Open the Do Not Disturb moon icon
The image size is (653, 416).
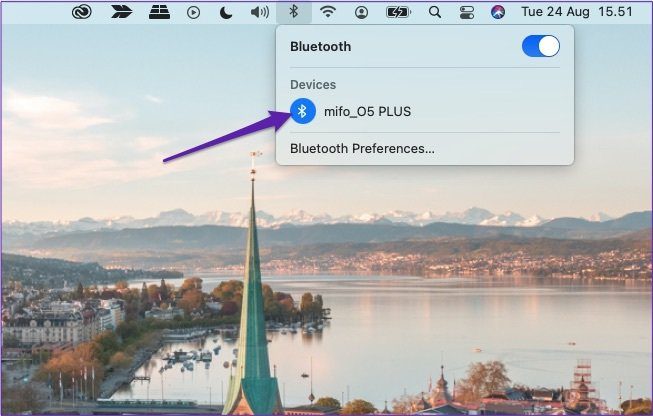pos(226,12)
